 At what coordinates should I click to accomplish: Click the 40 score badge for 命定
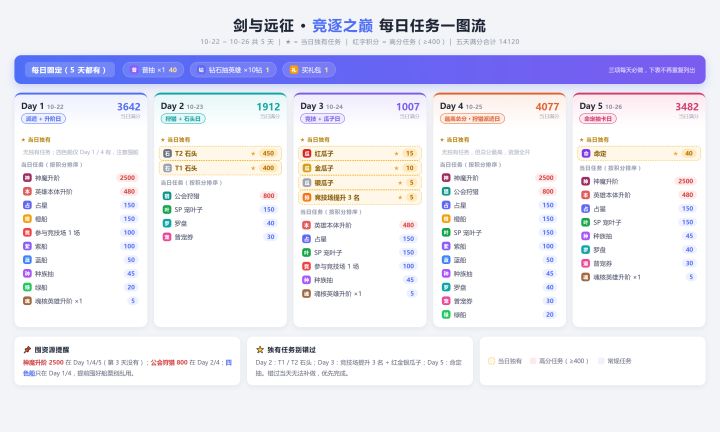(689, 154)
